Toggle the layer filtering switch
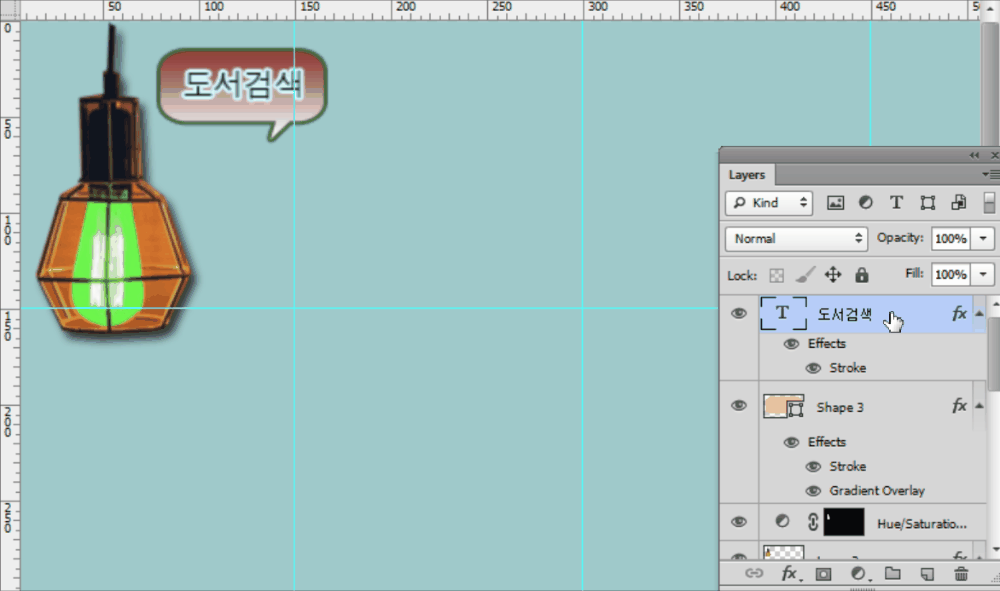The width and height of the screenshot is (1000, 591). (x=989, y=203)
